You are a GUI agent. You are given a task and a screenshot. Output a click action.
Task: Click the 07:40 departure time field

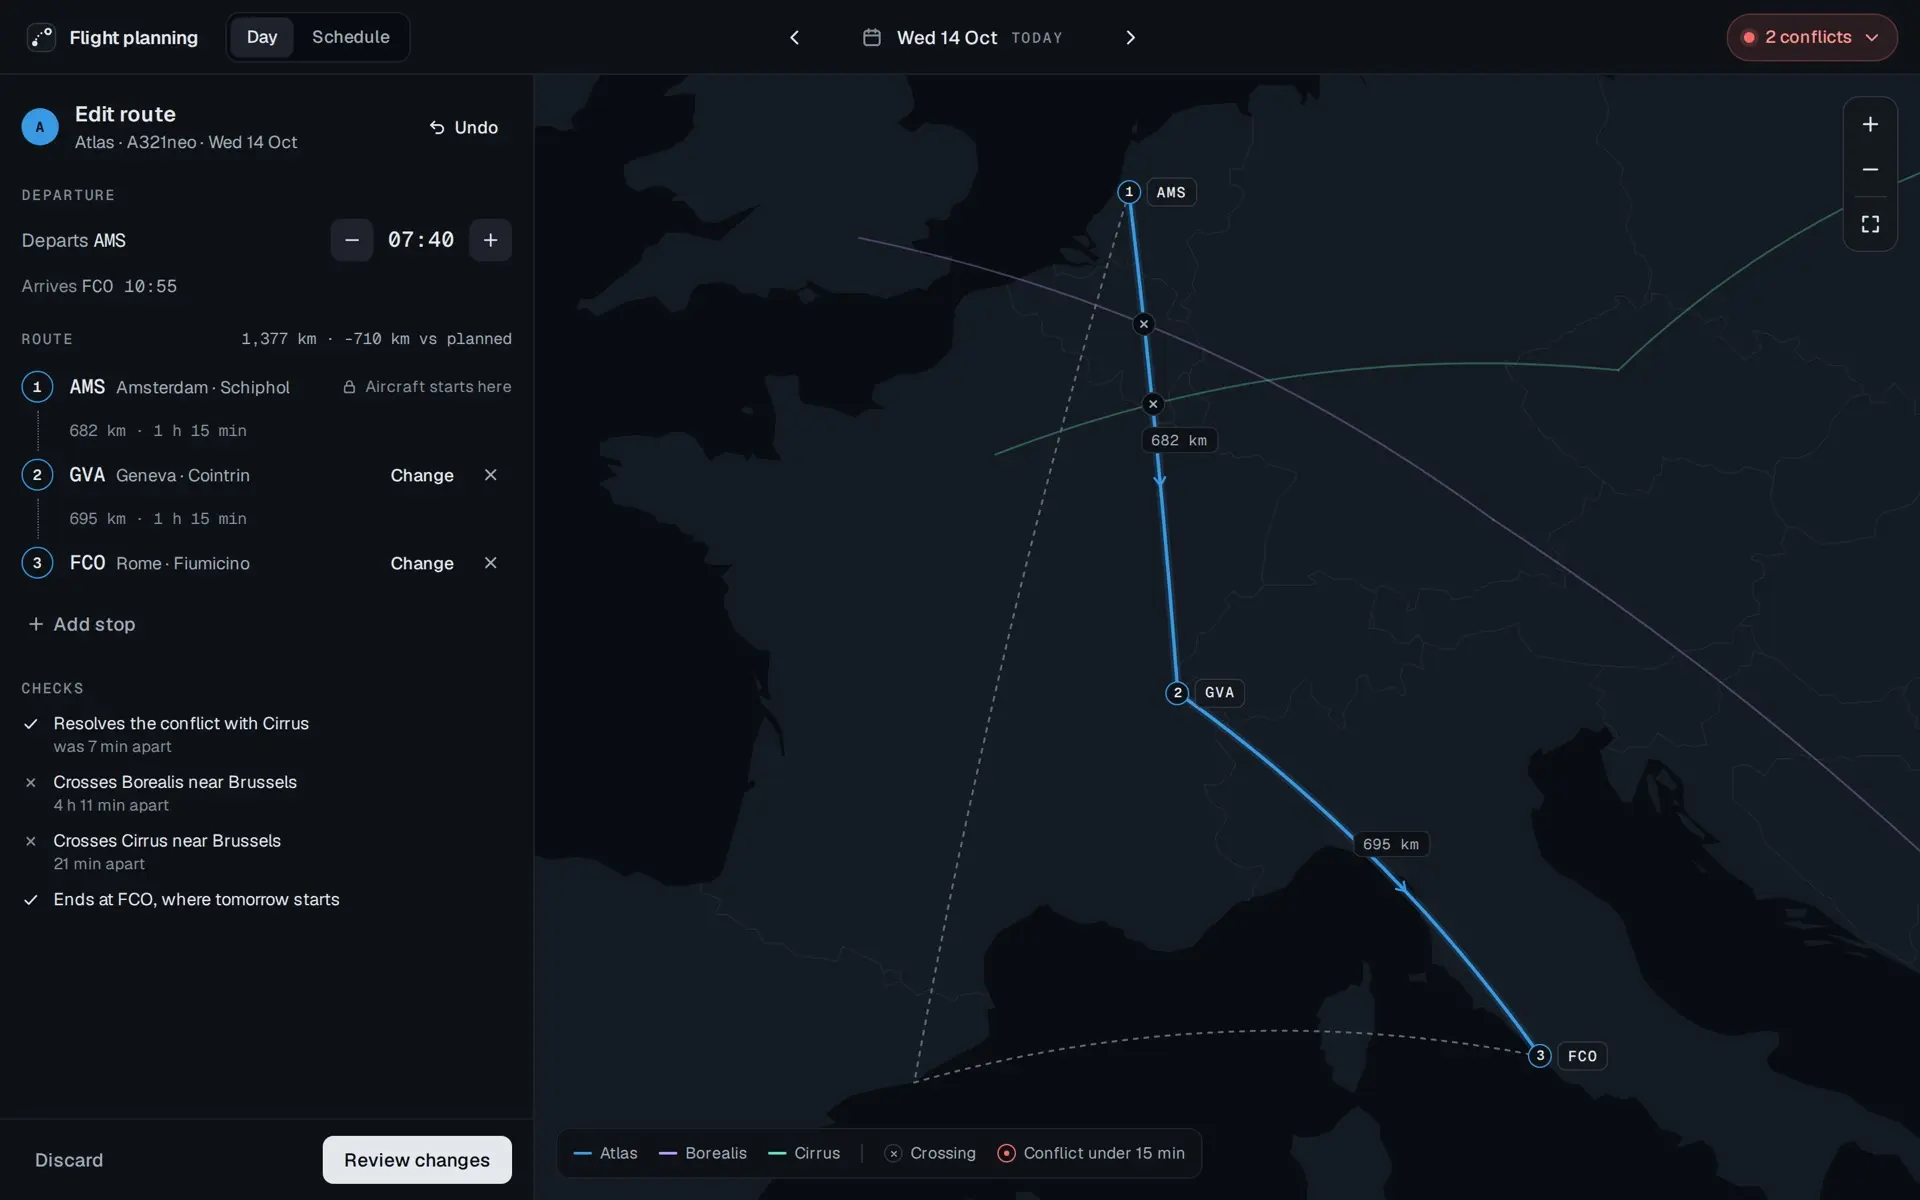pos(421,240)
